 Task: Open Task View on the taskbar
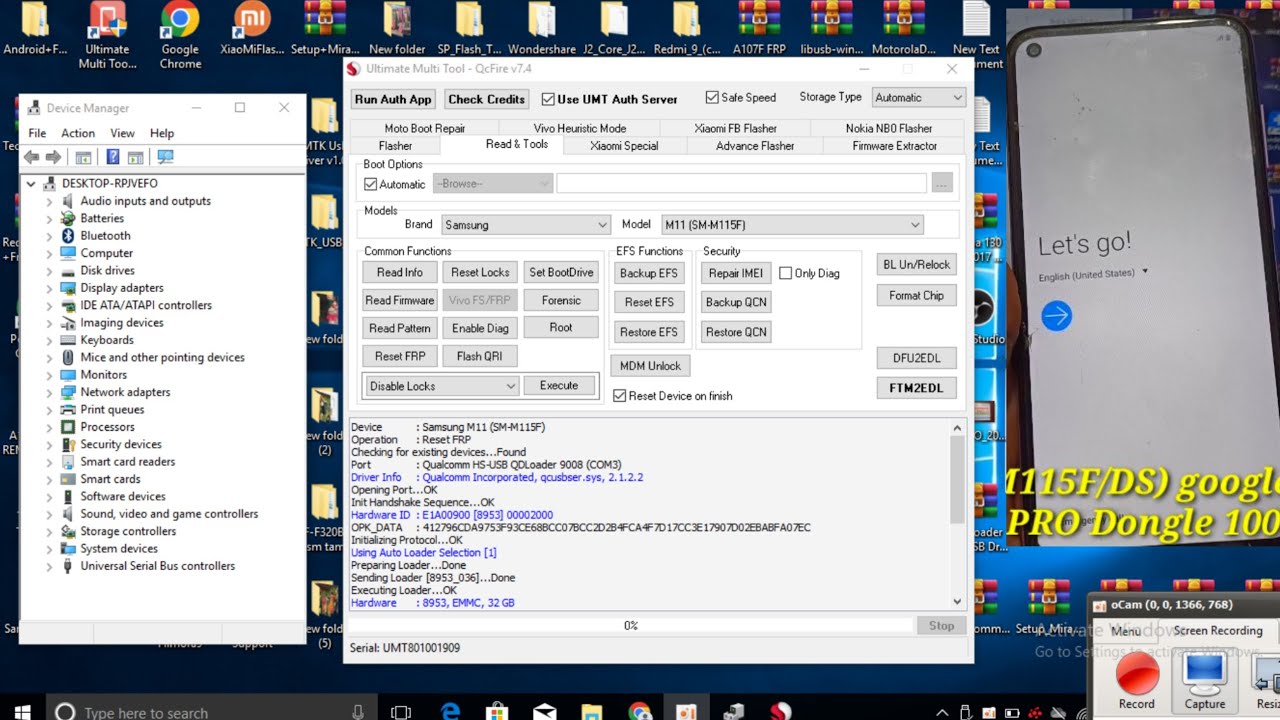tap(401, 712)
